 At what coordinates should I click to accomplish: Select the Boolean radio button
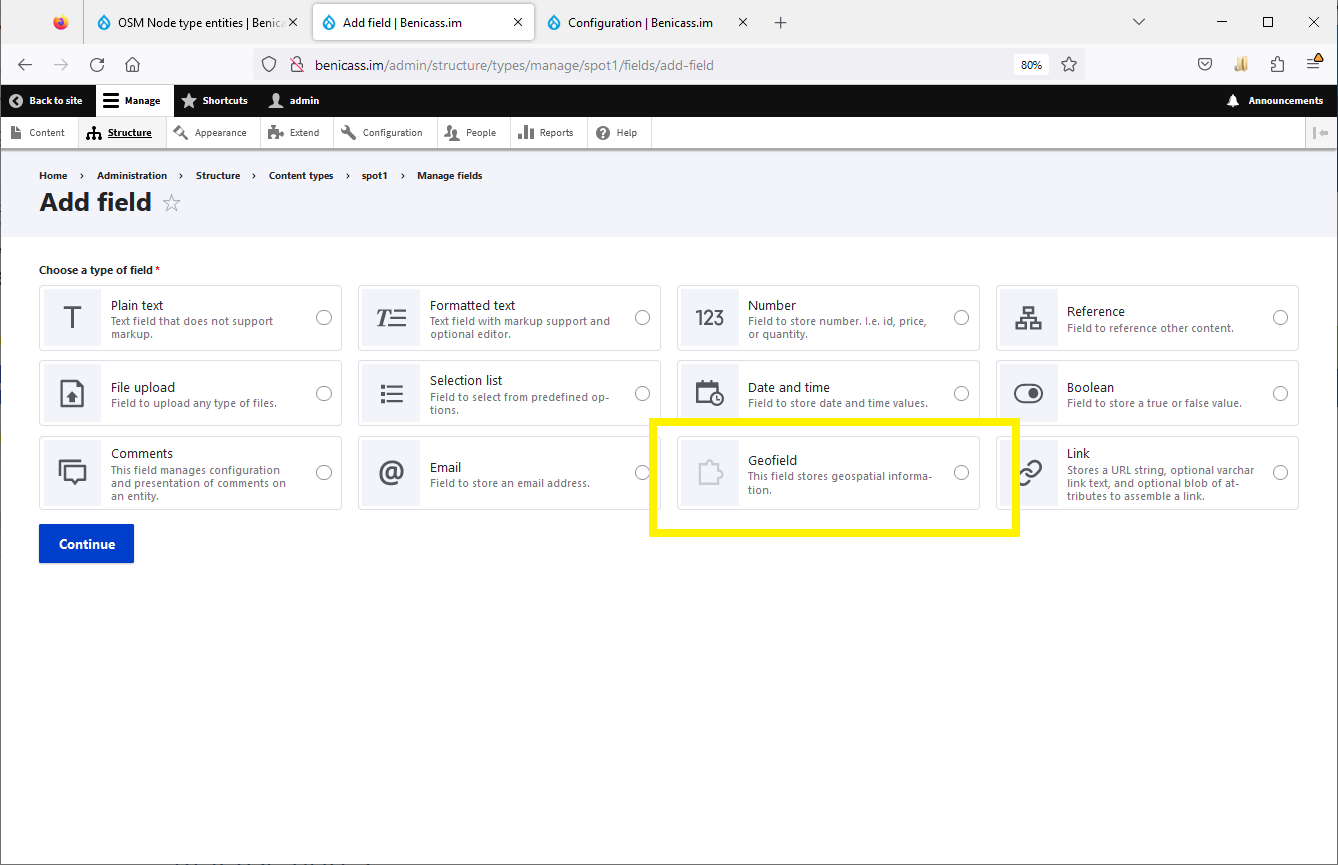[x=1280, y=394]
